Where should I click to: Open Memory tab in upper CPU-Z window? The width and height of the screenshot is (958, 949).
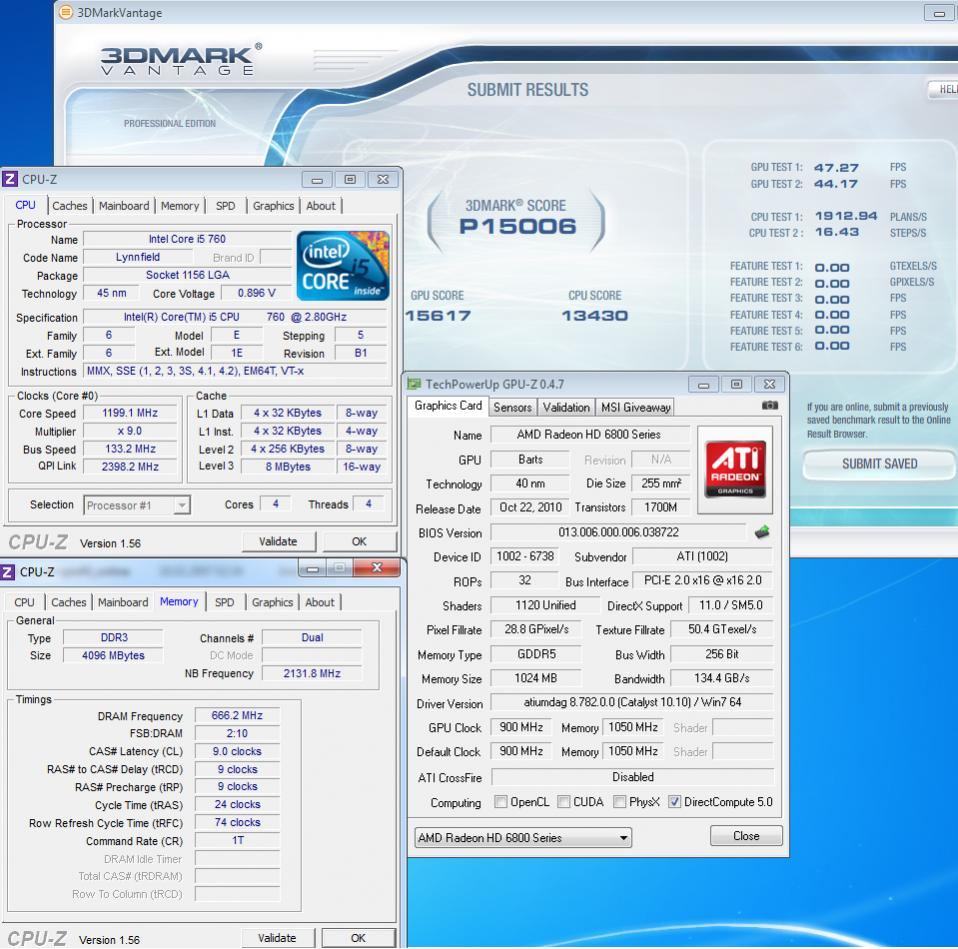pyautogui.click(x=180, y=206)
